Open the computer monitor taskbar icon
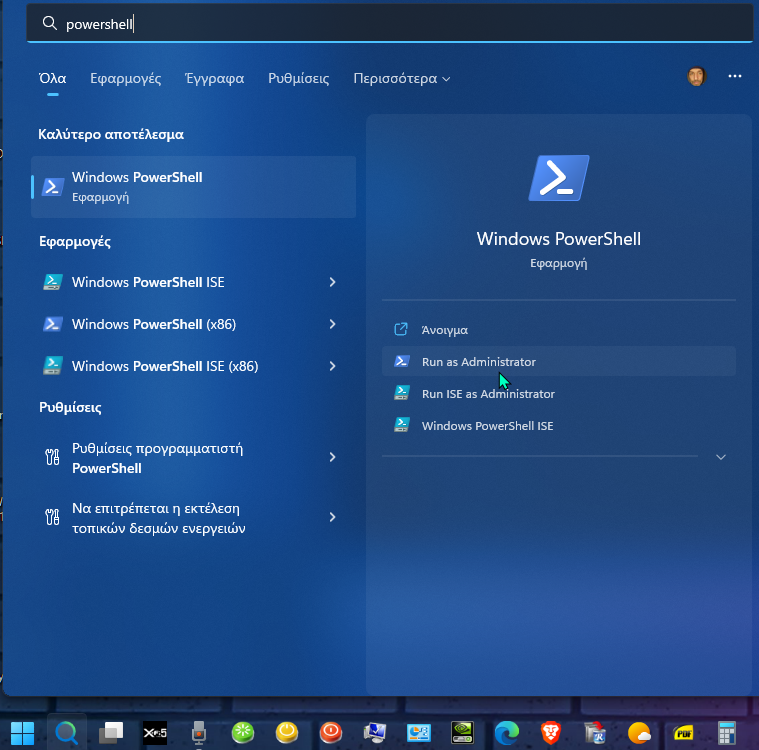 point(375,733)
